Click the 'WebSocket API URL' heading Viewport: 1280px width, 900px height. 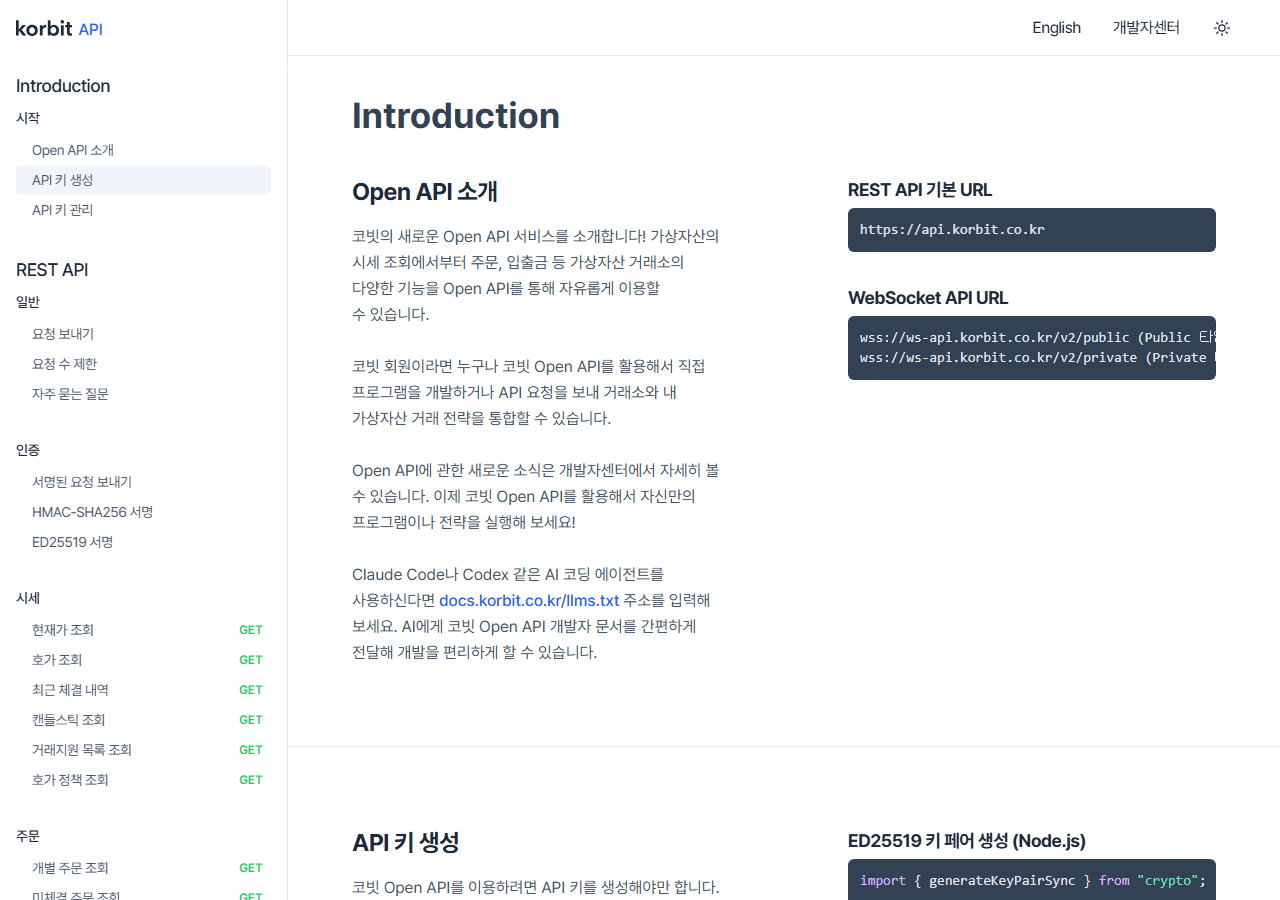tap(928, 298)
